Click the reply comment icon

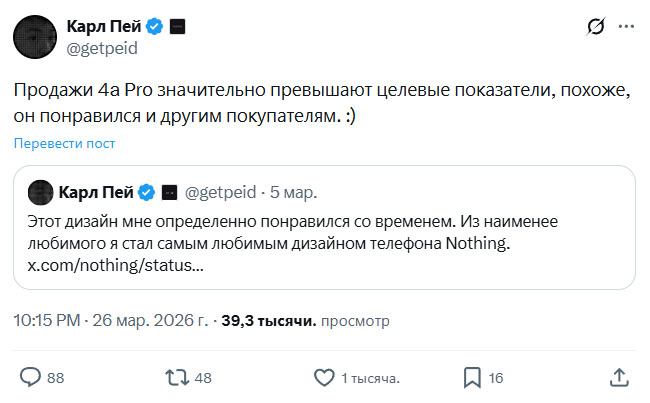tap(31, 378)
